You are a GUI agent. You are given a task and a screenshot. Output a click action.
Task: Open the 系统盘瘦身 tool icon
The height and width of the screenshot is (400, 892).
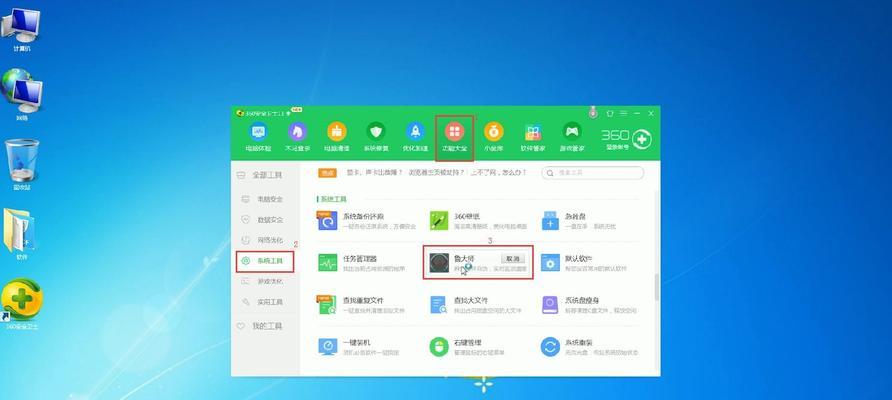[550, 304]
